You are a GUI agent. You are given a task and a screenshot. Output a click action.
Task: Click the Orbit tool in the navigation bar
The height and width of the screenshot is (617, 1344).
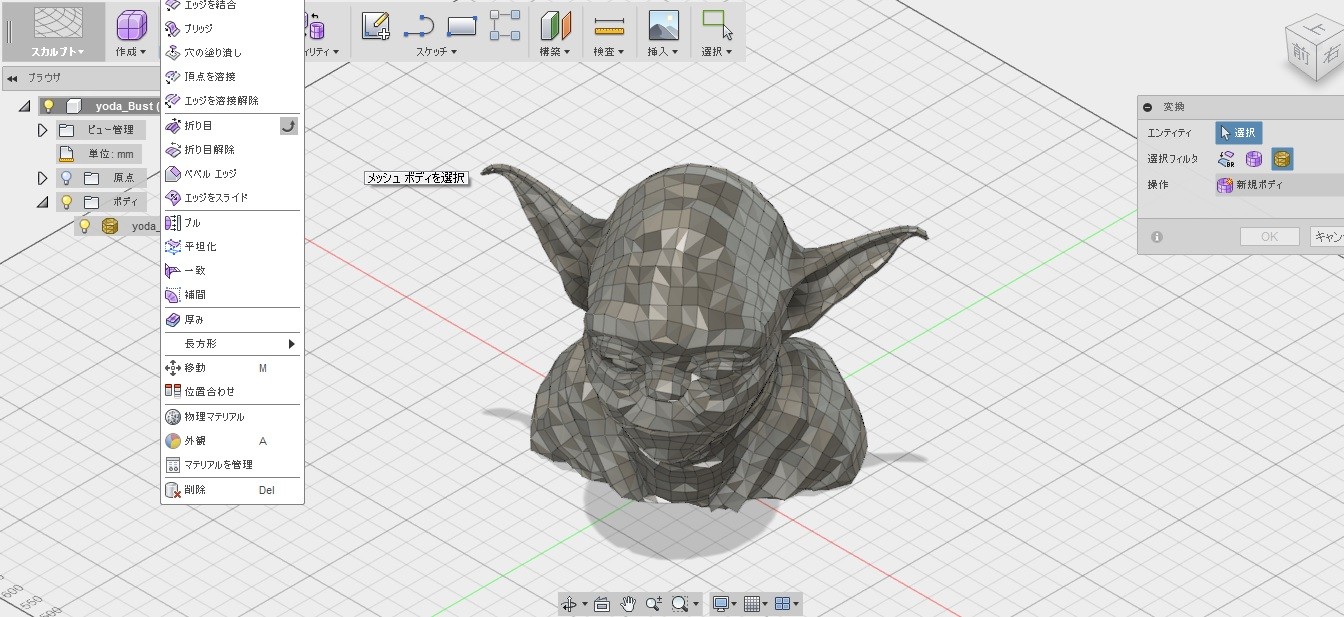click(569, 603)
